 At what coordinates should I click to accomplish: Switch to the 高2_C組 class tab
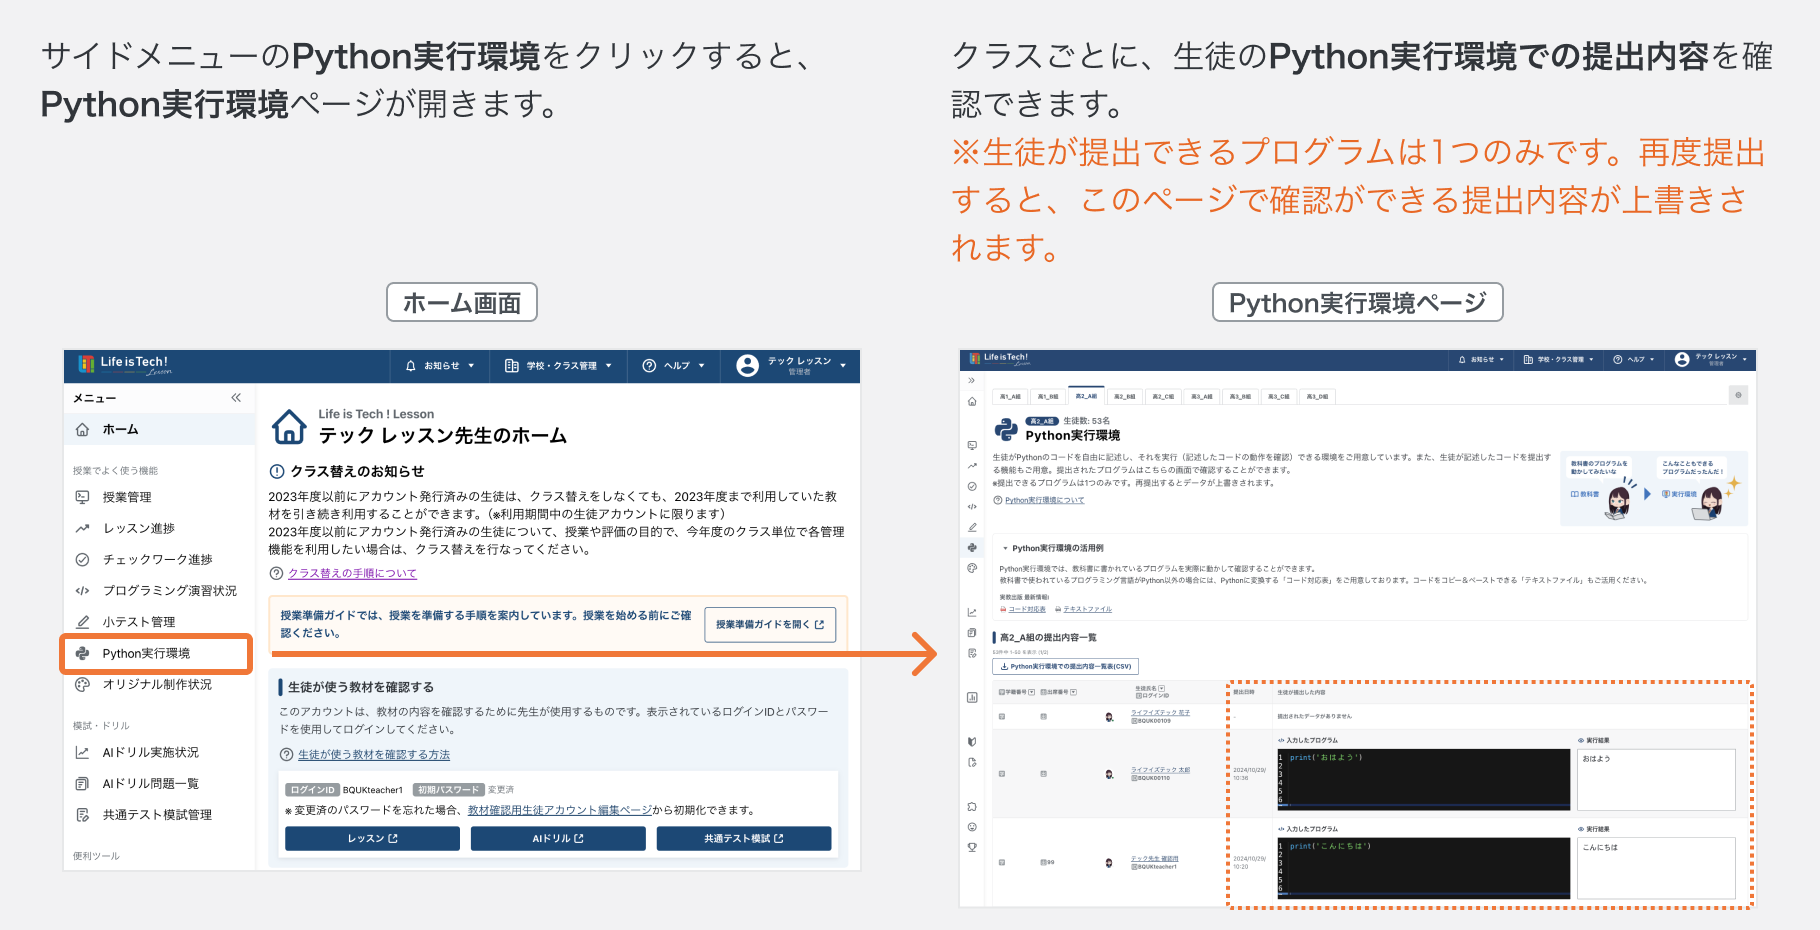click(1163, 396)
